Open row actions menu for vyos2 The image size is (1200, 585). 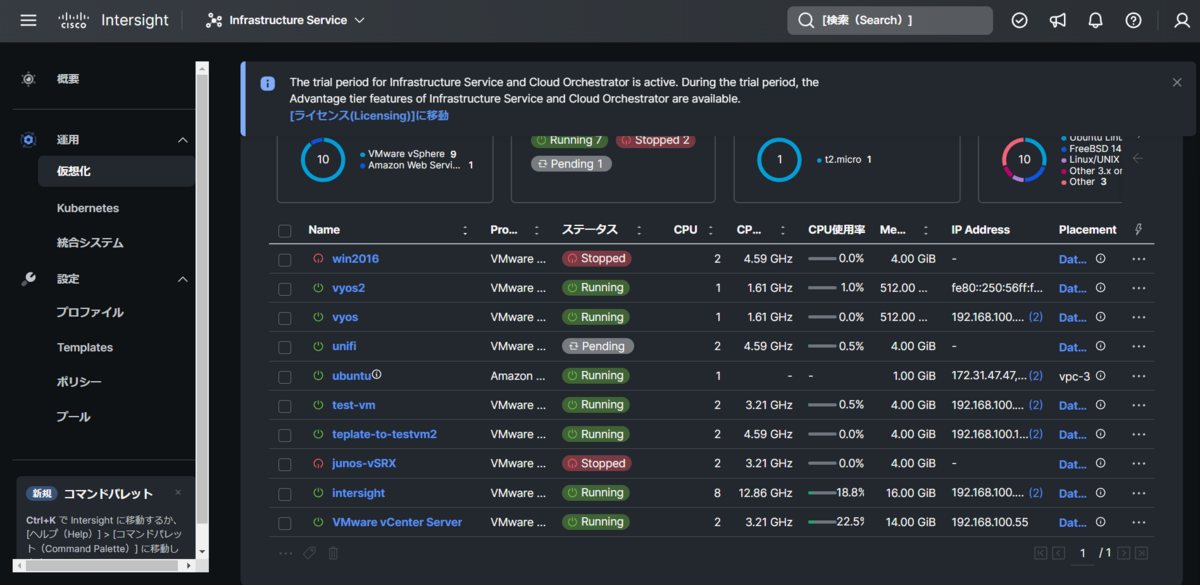(x=1138, y=288)
